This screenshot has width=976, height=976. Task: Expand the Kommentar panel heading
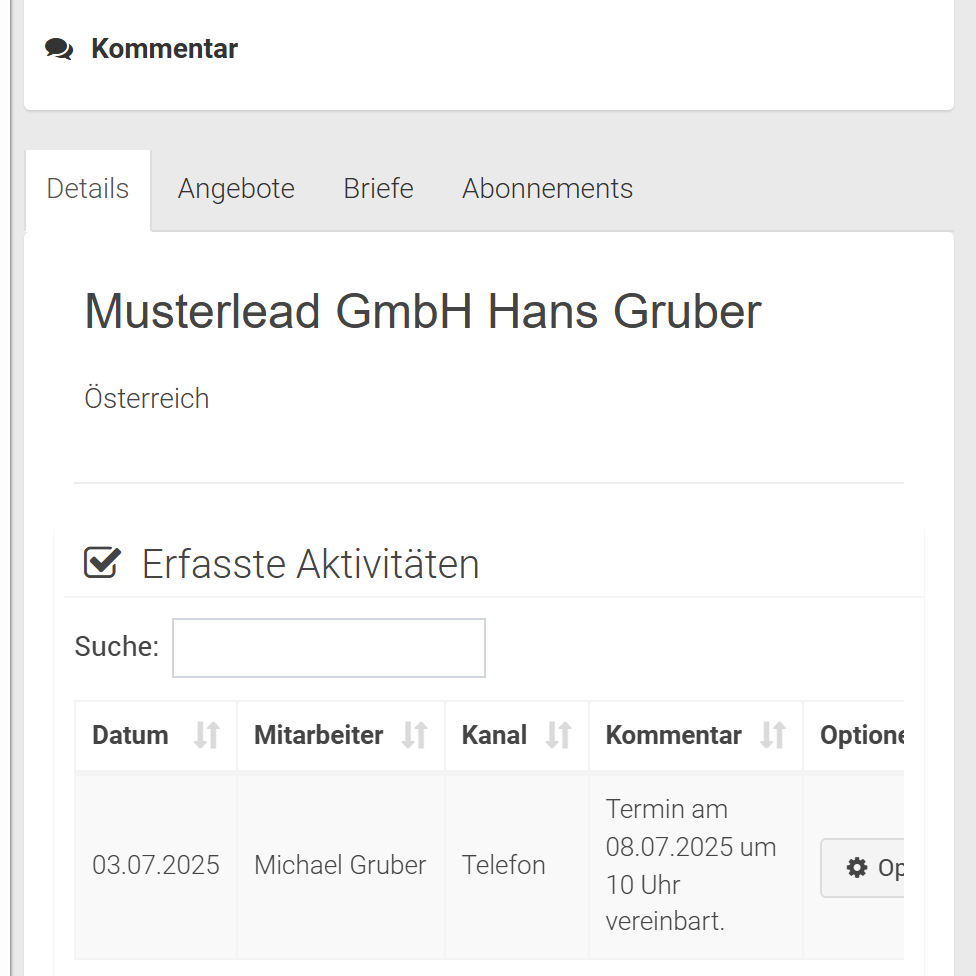coord(164,49)
